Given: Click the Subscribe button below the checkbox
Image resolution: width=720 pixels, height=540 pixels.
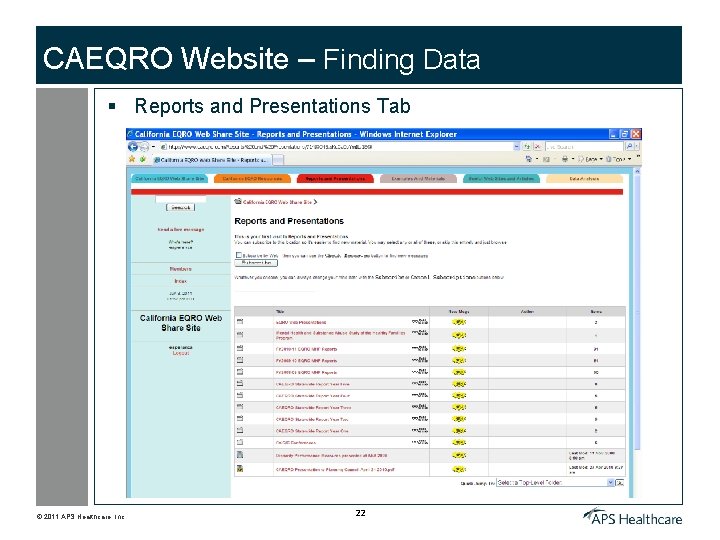Looking at the screenshot, I should (x=256, y=263).
